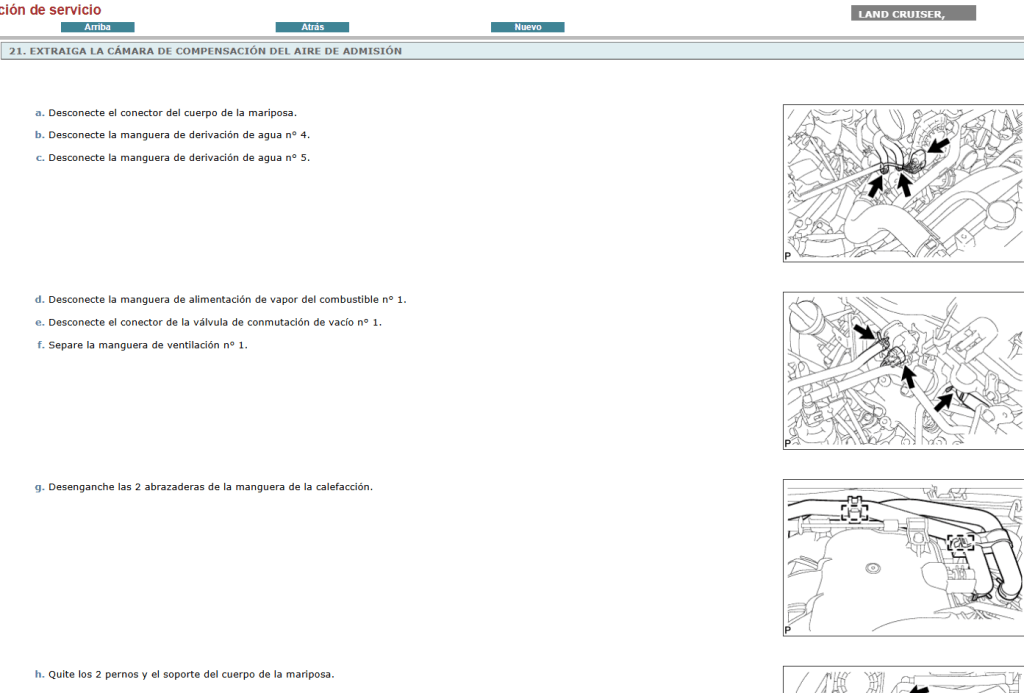Click the Atrás navigation button
The image size is (1024, 693).
pyautogui.click(x=313, y=27)
